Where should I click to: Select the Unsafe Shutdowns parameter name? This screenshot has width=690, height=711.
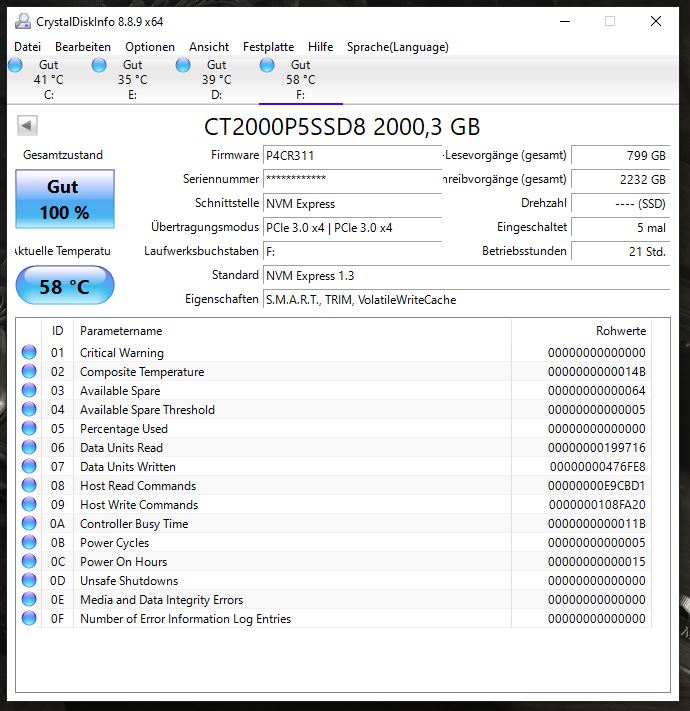coord(129,581)
